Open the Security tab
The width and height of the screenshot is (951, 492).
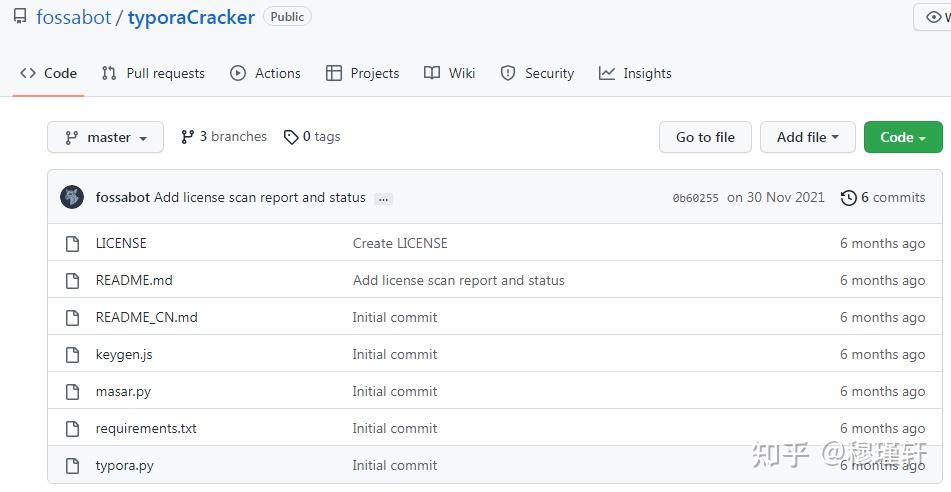point(537,73)
